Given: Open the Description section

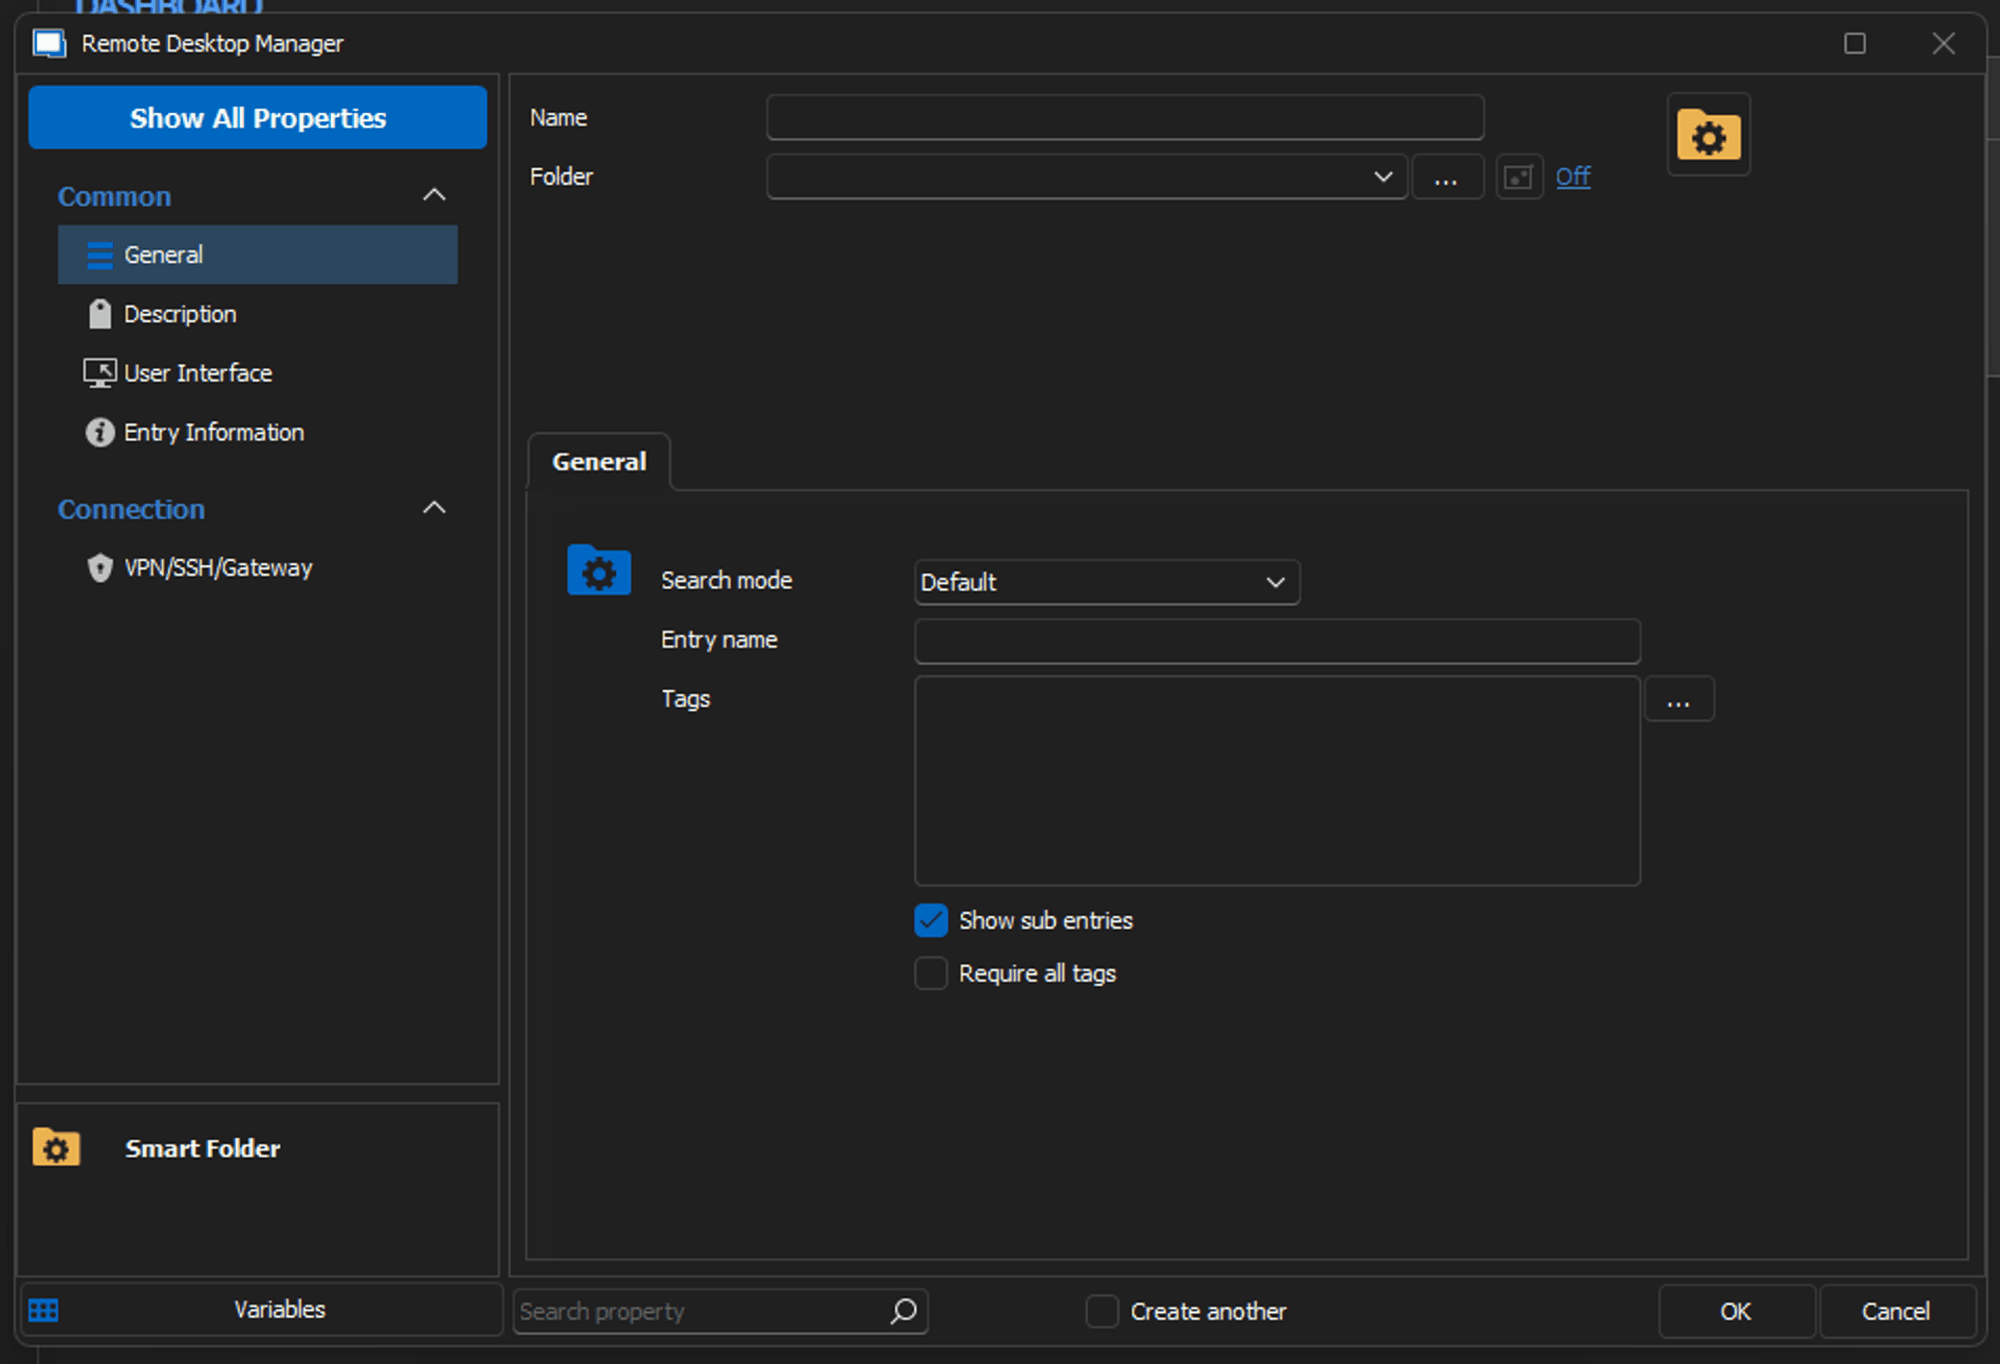Looking at the screenshot, I should click(x=180, y=314).
